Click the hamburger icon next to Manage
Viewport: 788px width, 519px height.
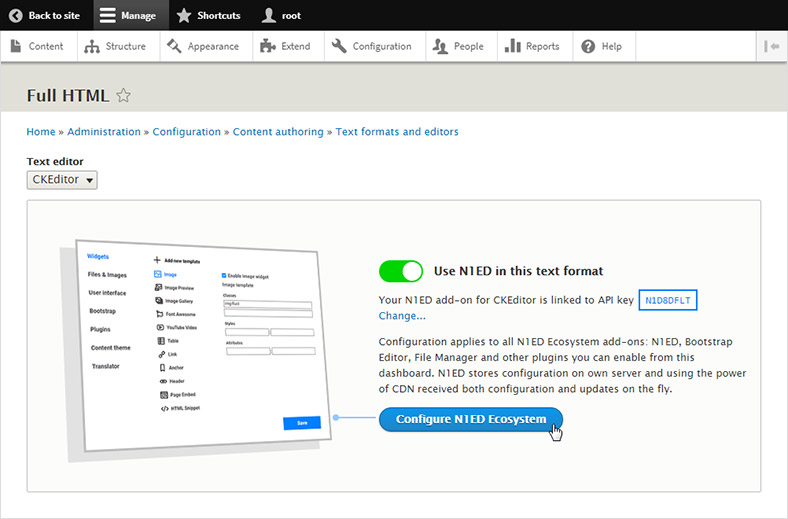(108, 16)
